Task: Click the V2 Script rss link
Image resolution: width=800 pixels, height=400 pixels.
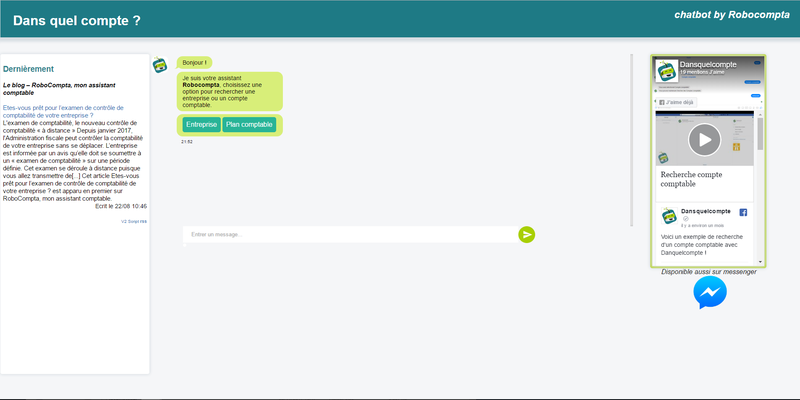Action: (134, 221)
